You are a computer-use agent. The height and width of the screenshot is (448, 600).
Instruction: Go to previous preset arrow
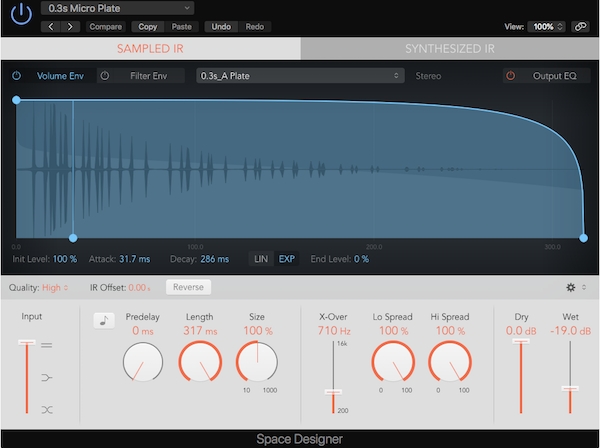(x=51, y=26)
